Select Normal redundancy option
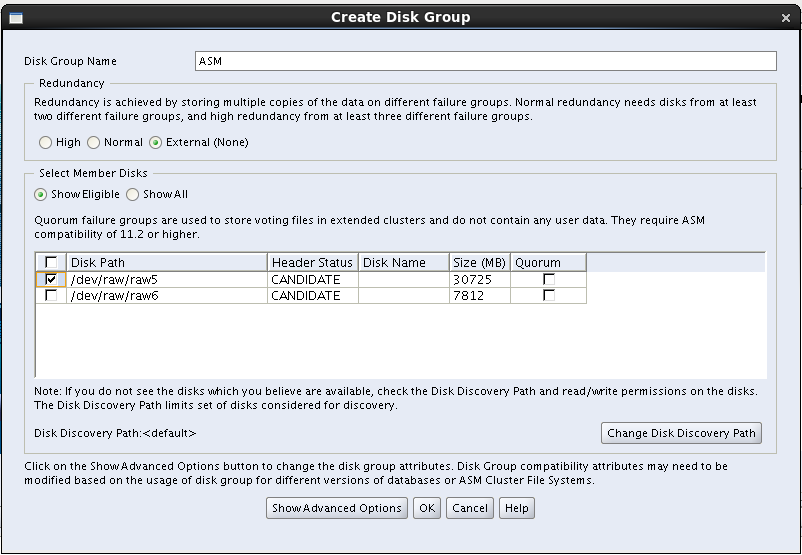Screen dimensions: 802x555 coord(94,143)
